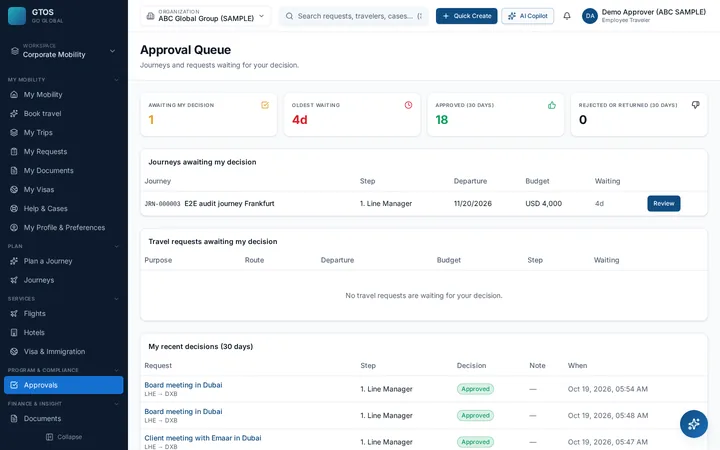Collapse the FINANCE & INSIGHT section
Image resolution: width=720 pixels, height=450 pixels.
pos(116,404)
